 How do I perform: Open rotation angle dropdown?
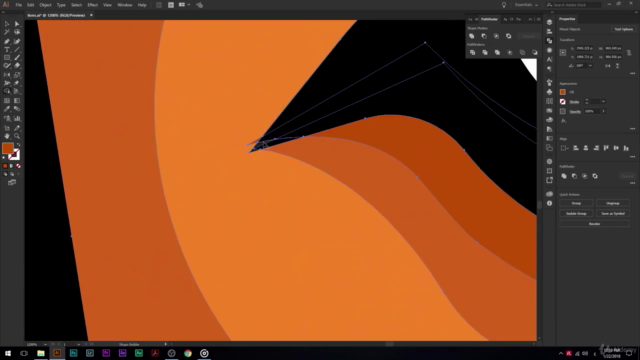click(x=590, y=66)
